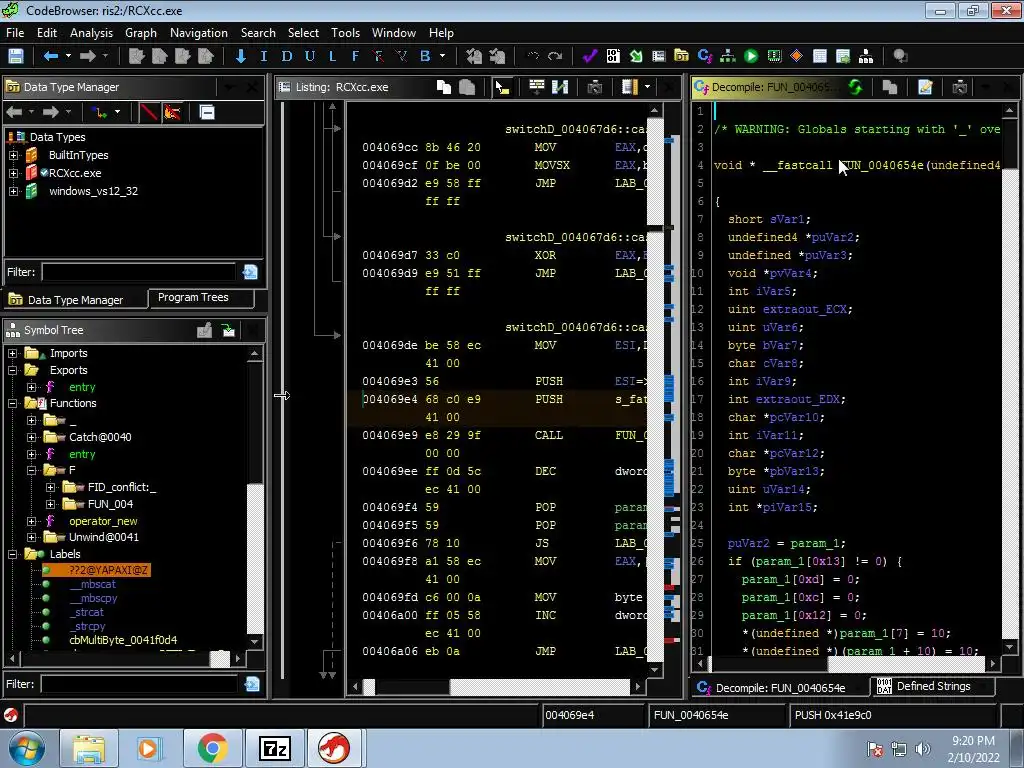Open Google Chrome from the taskbar
The width and height of the screenshot is (1024, 768).
click(x=212, y=748)
